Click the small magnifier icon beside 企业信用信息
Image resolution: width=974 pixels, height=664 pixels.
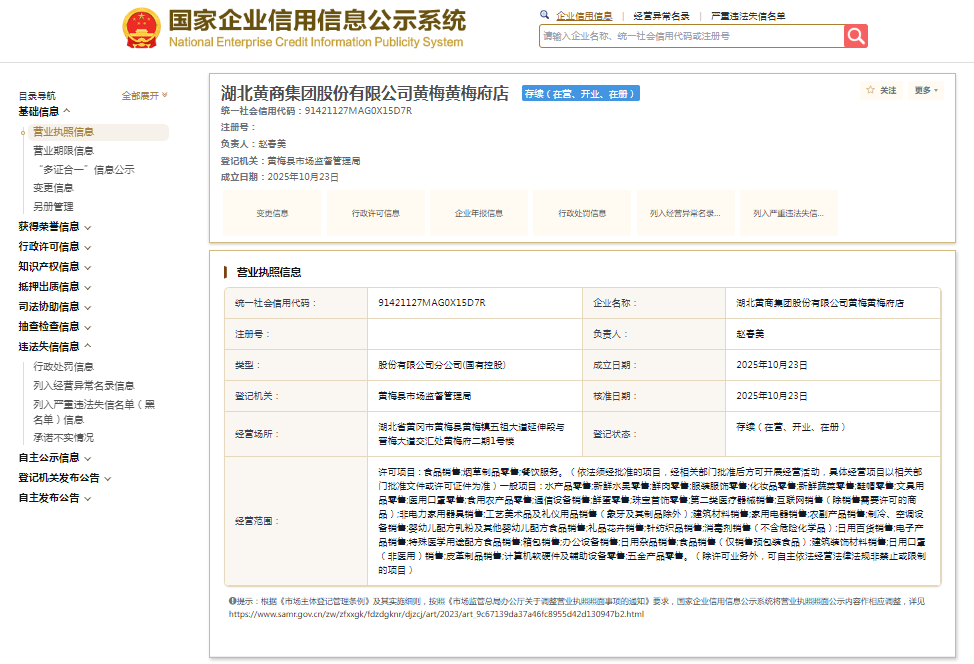click(x=544, y=15)
